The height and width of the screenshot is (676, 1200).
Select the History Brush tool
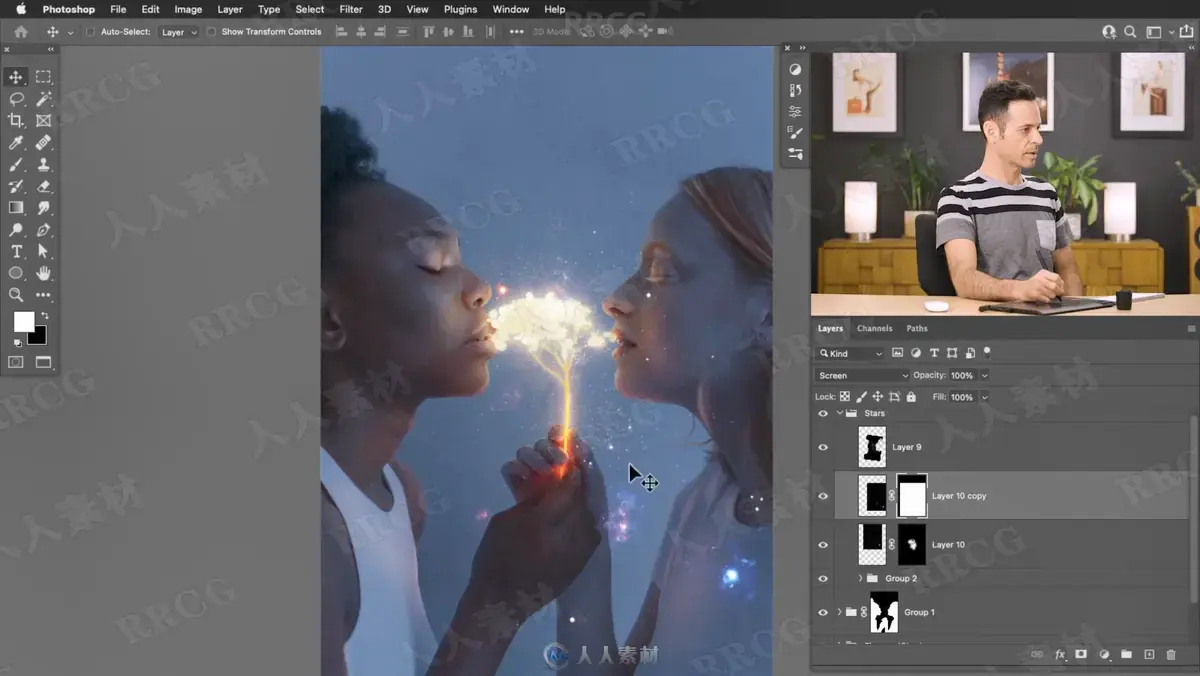[x=16, y=186]
